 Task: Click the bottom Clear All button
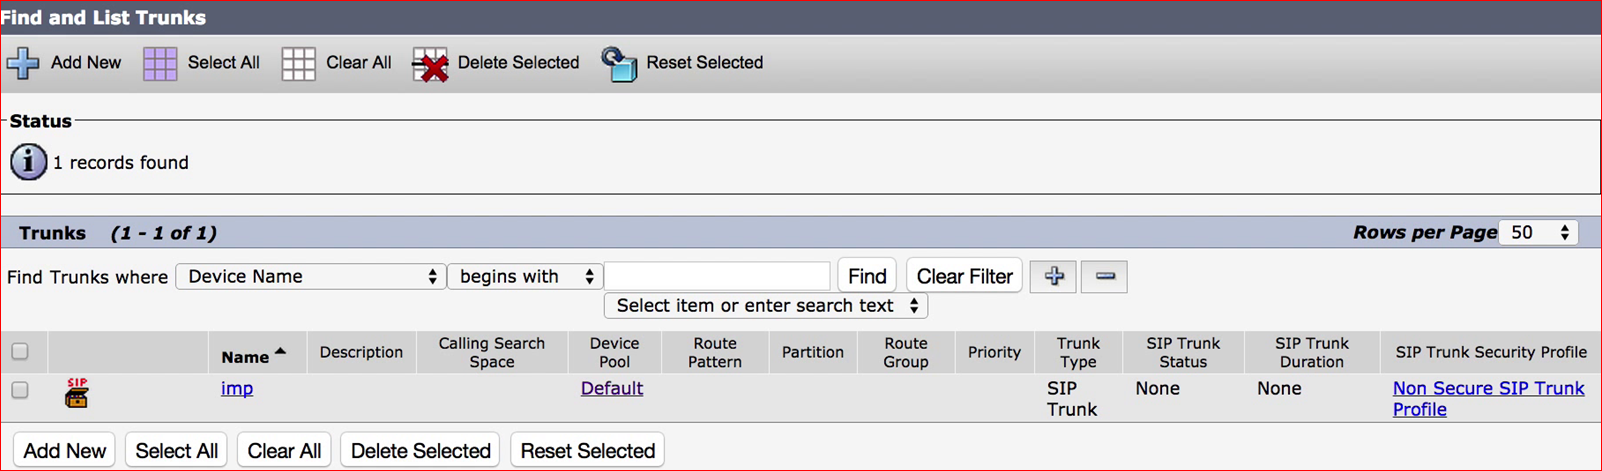(284, 450)
